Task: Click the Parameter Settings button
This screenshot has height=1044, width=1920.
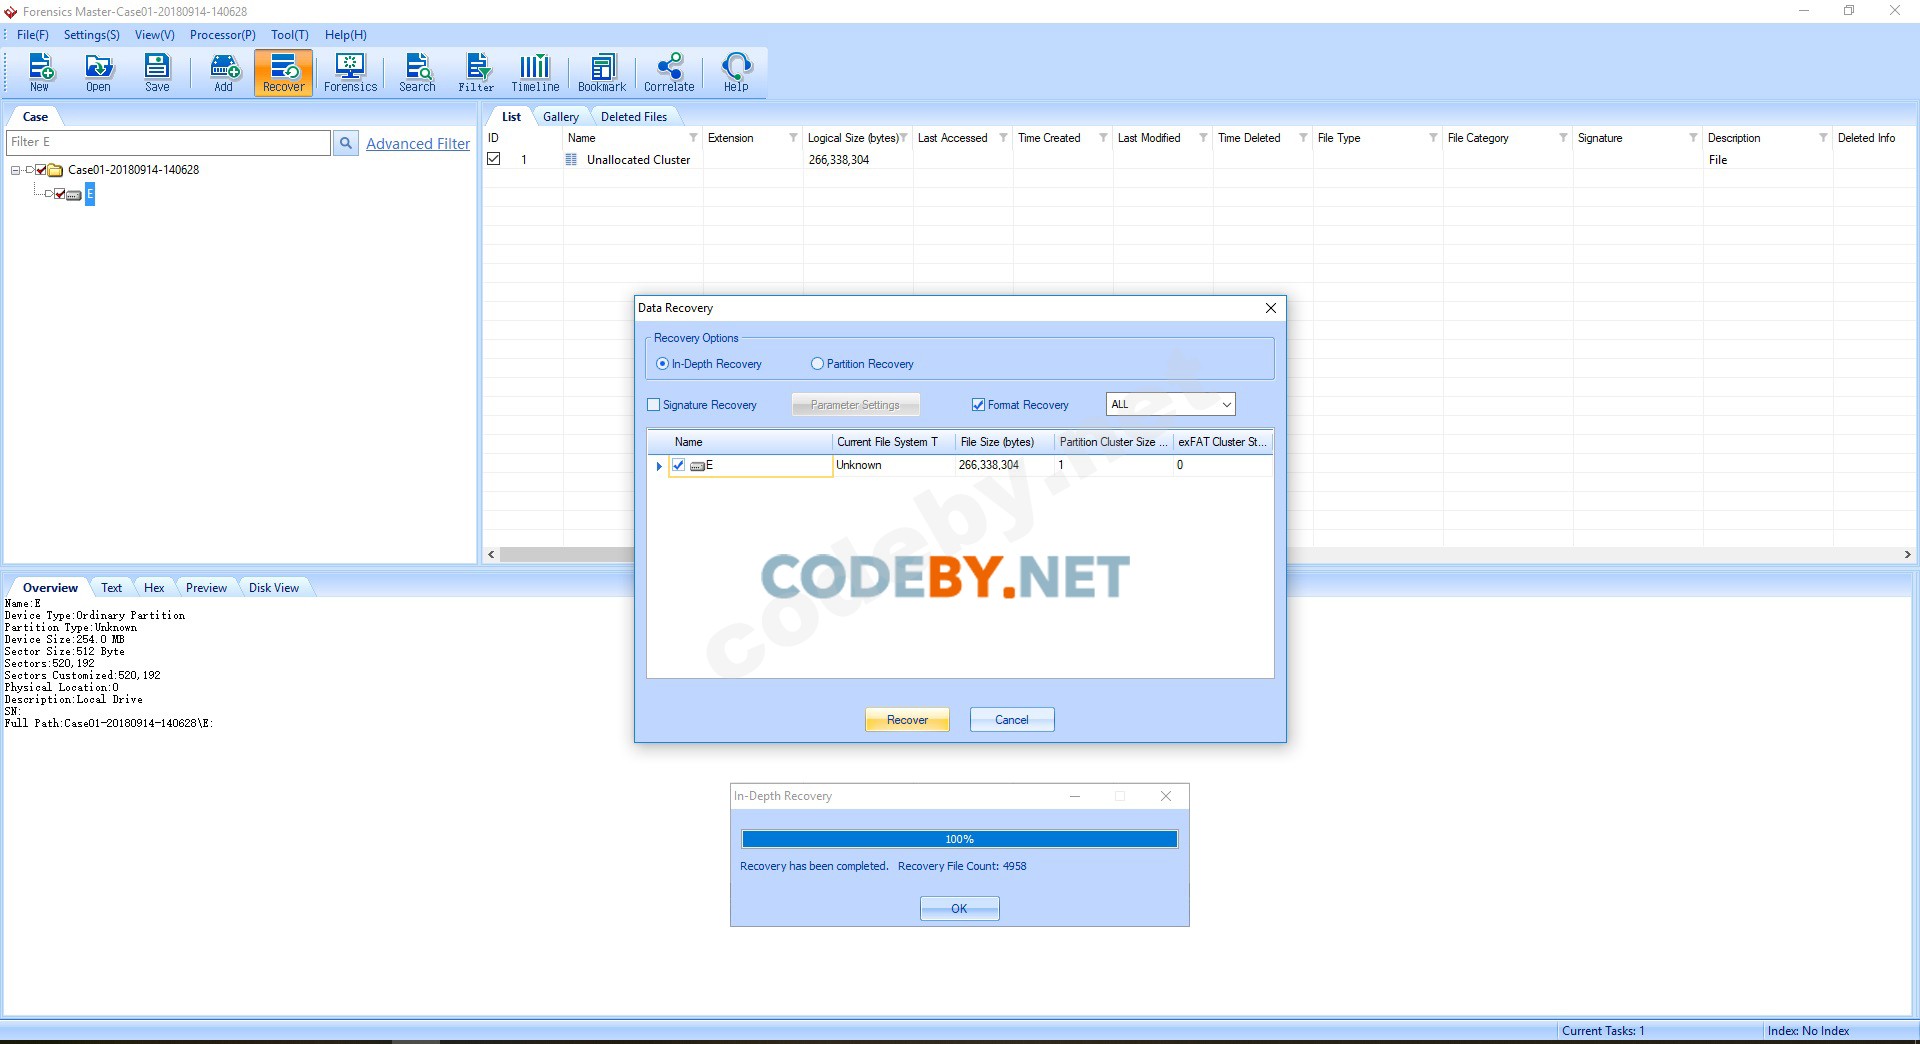Action: (855, 405)
